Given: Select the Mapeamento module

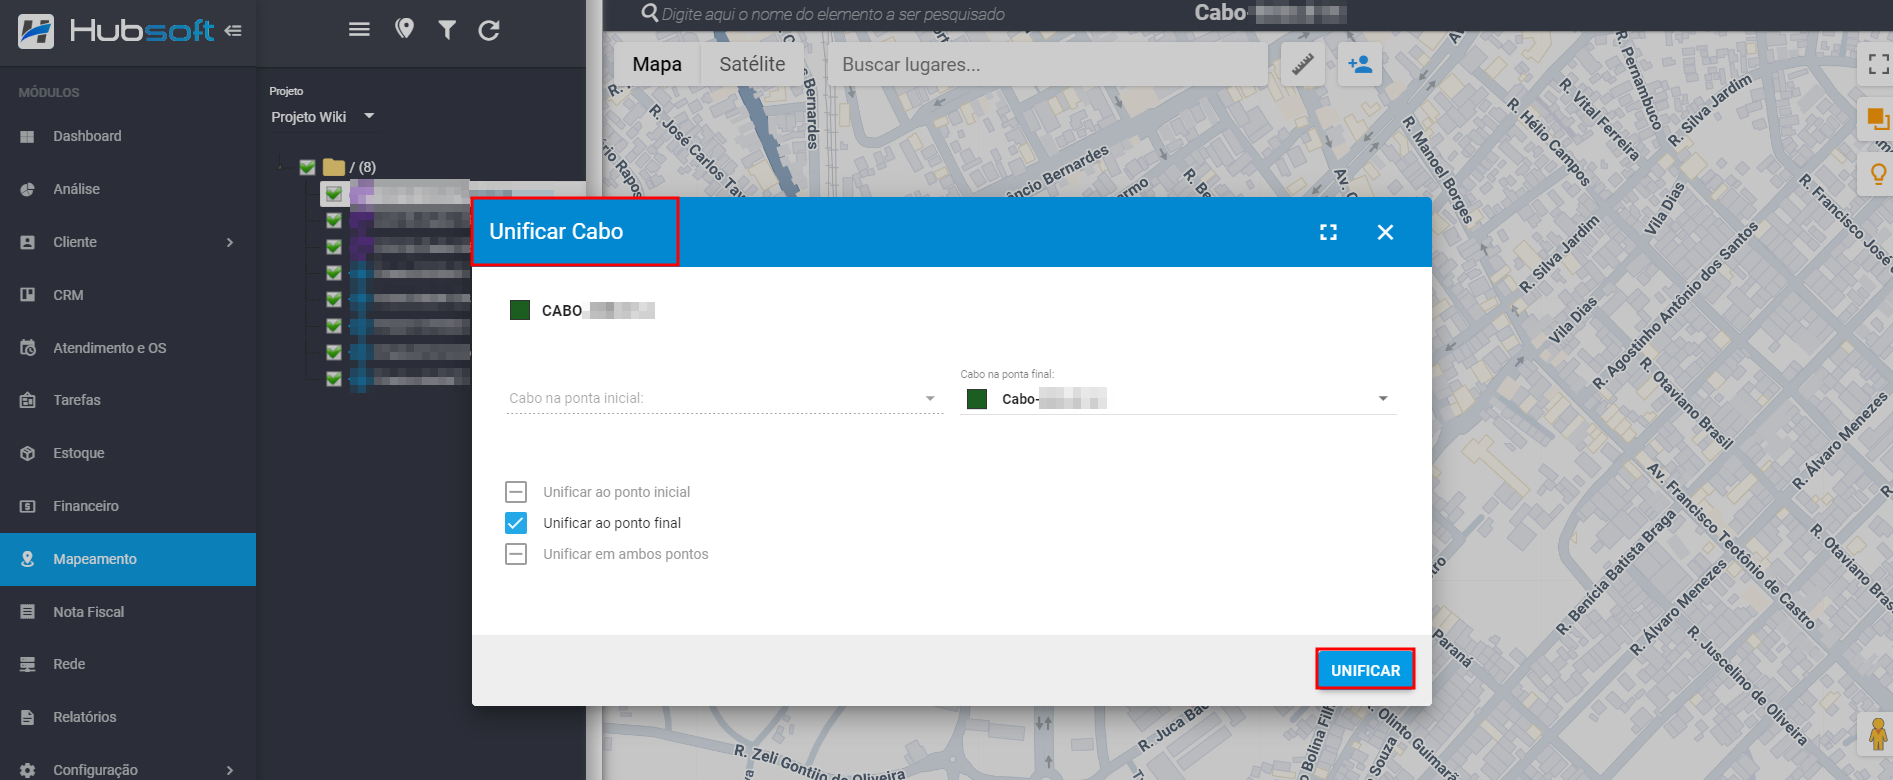Looking at the screenshot, I should pyautogui.click(x=128, y=559).
